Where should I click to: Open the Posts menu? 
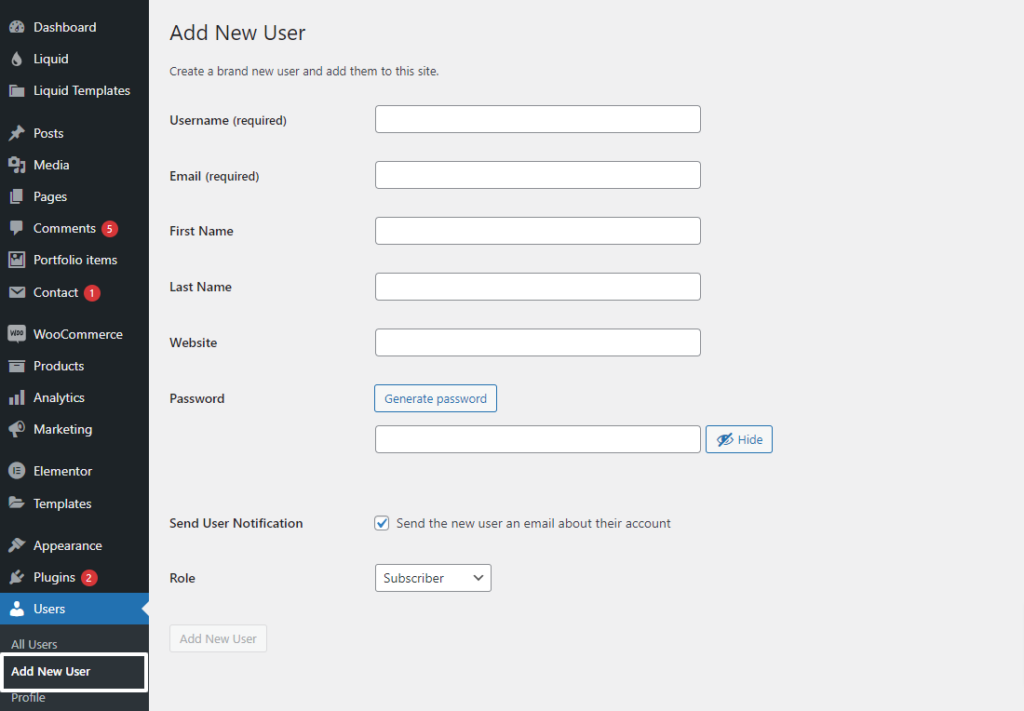pos(74,133)
